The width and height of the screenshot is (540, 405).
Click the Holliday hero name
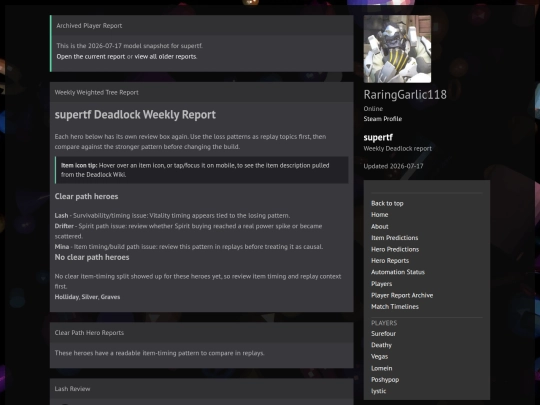pos(66,297)
